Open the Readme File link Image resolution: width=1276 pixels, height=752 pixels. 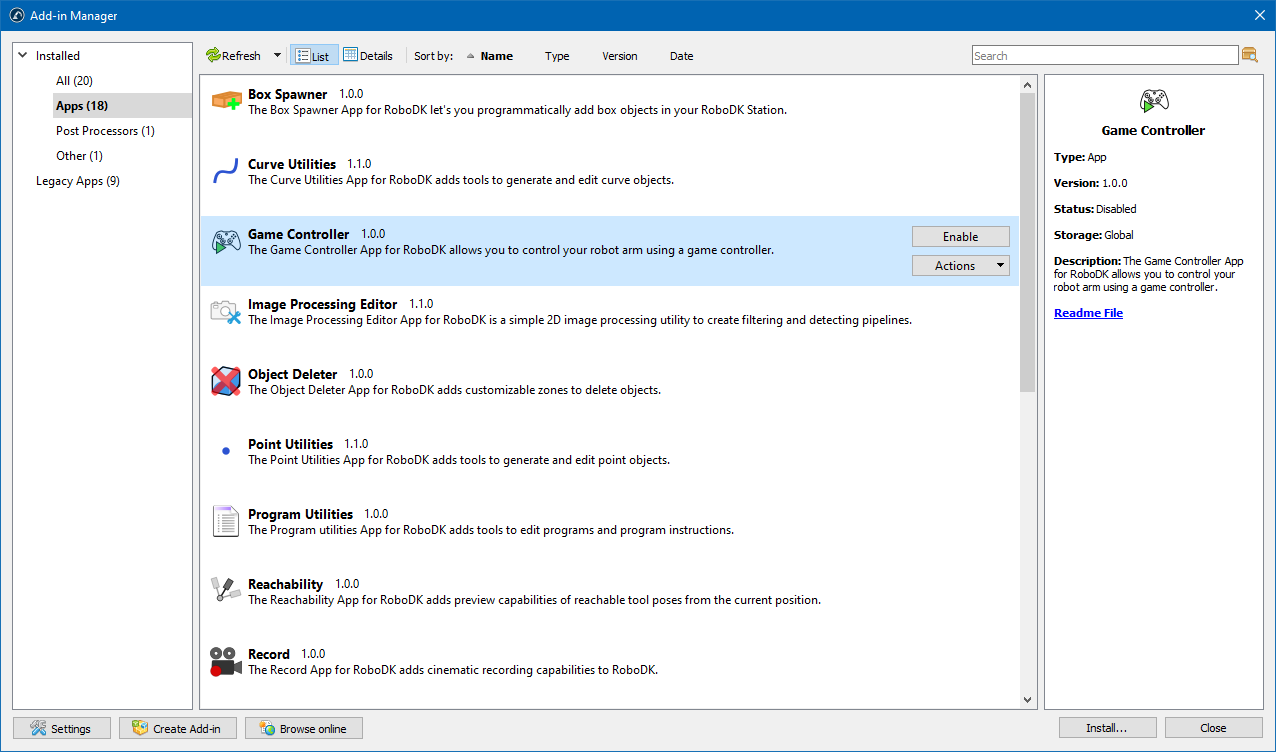coord(1088,313)
